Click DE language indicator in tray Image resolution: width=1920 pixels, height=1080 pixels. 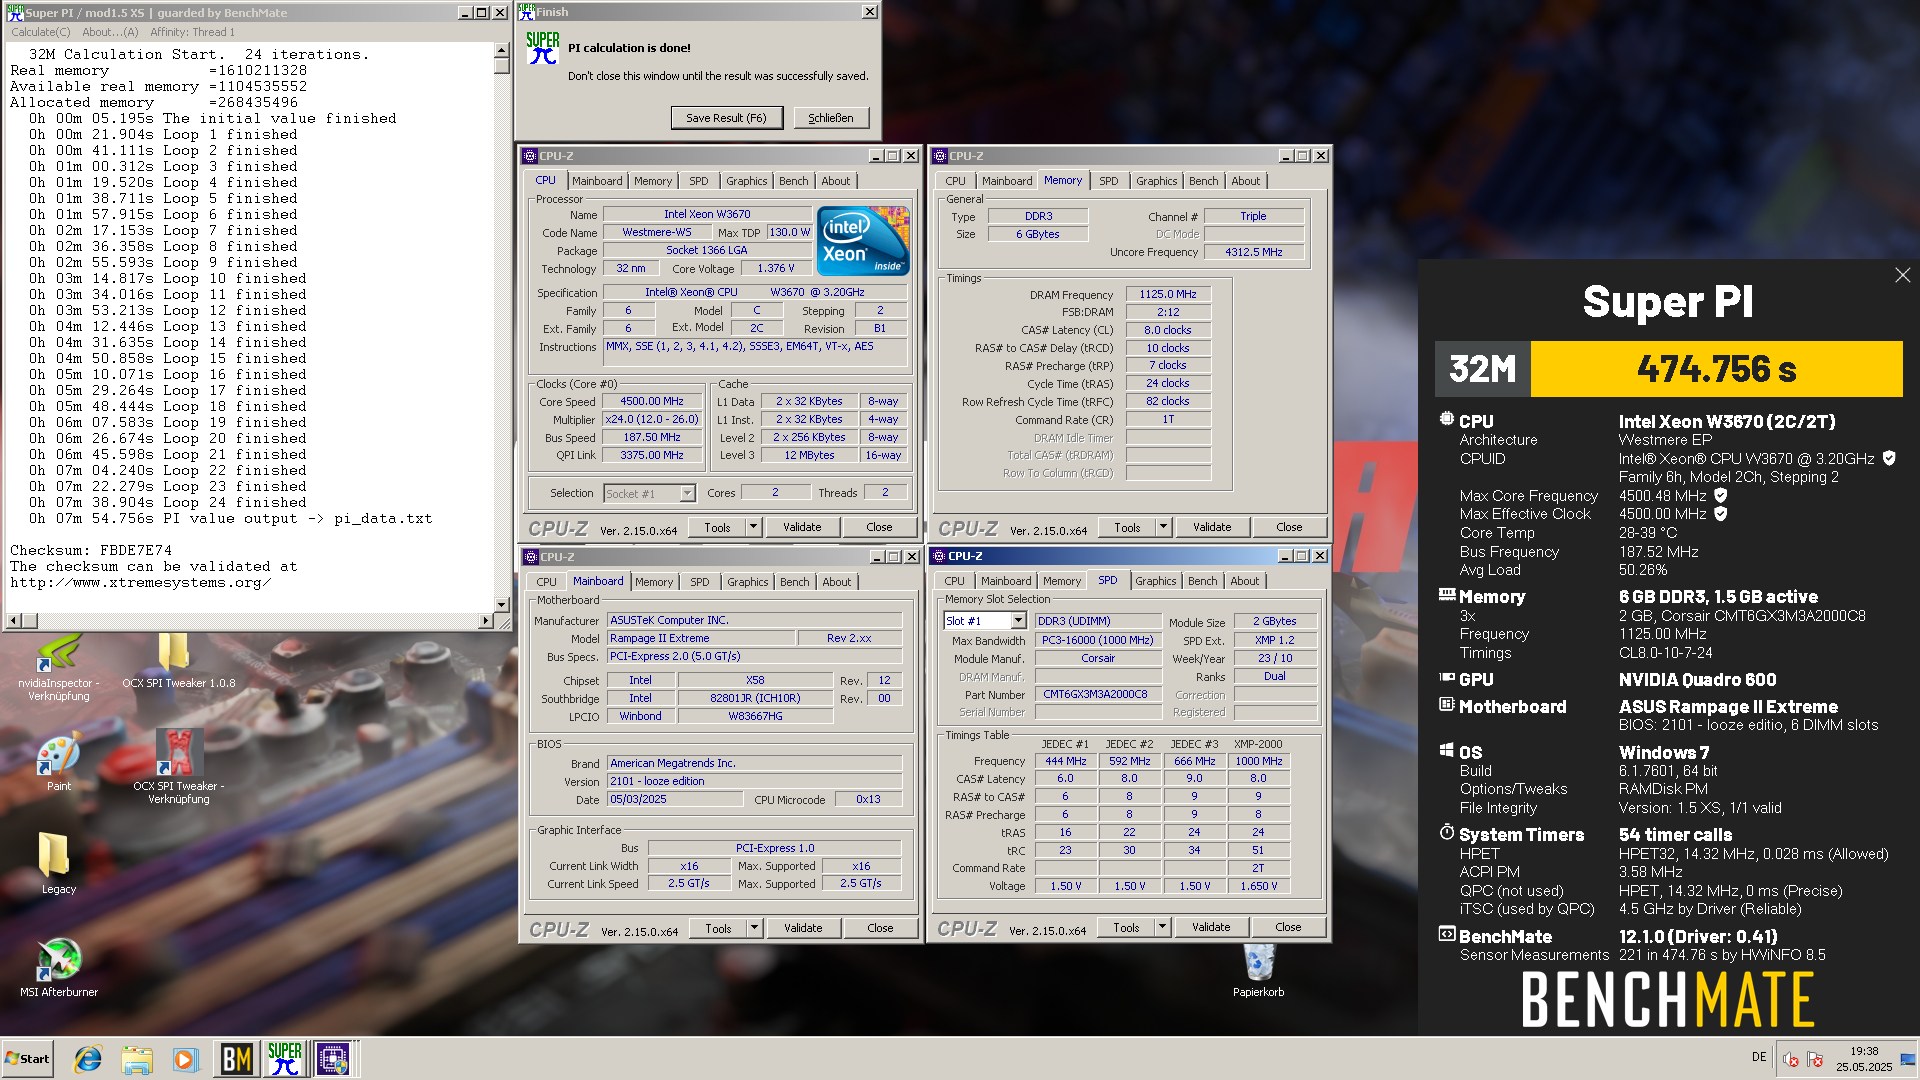pos(1759,1057)
